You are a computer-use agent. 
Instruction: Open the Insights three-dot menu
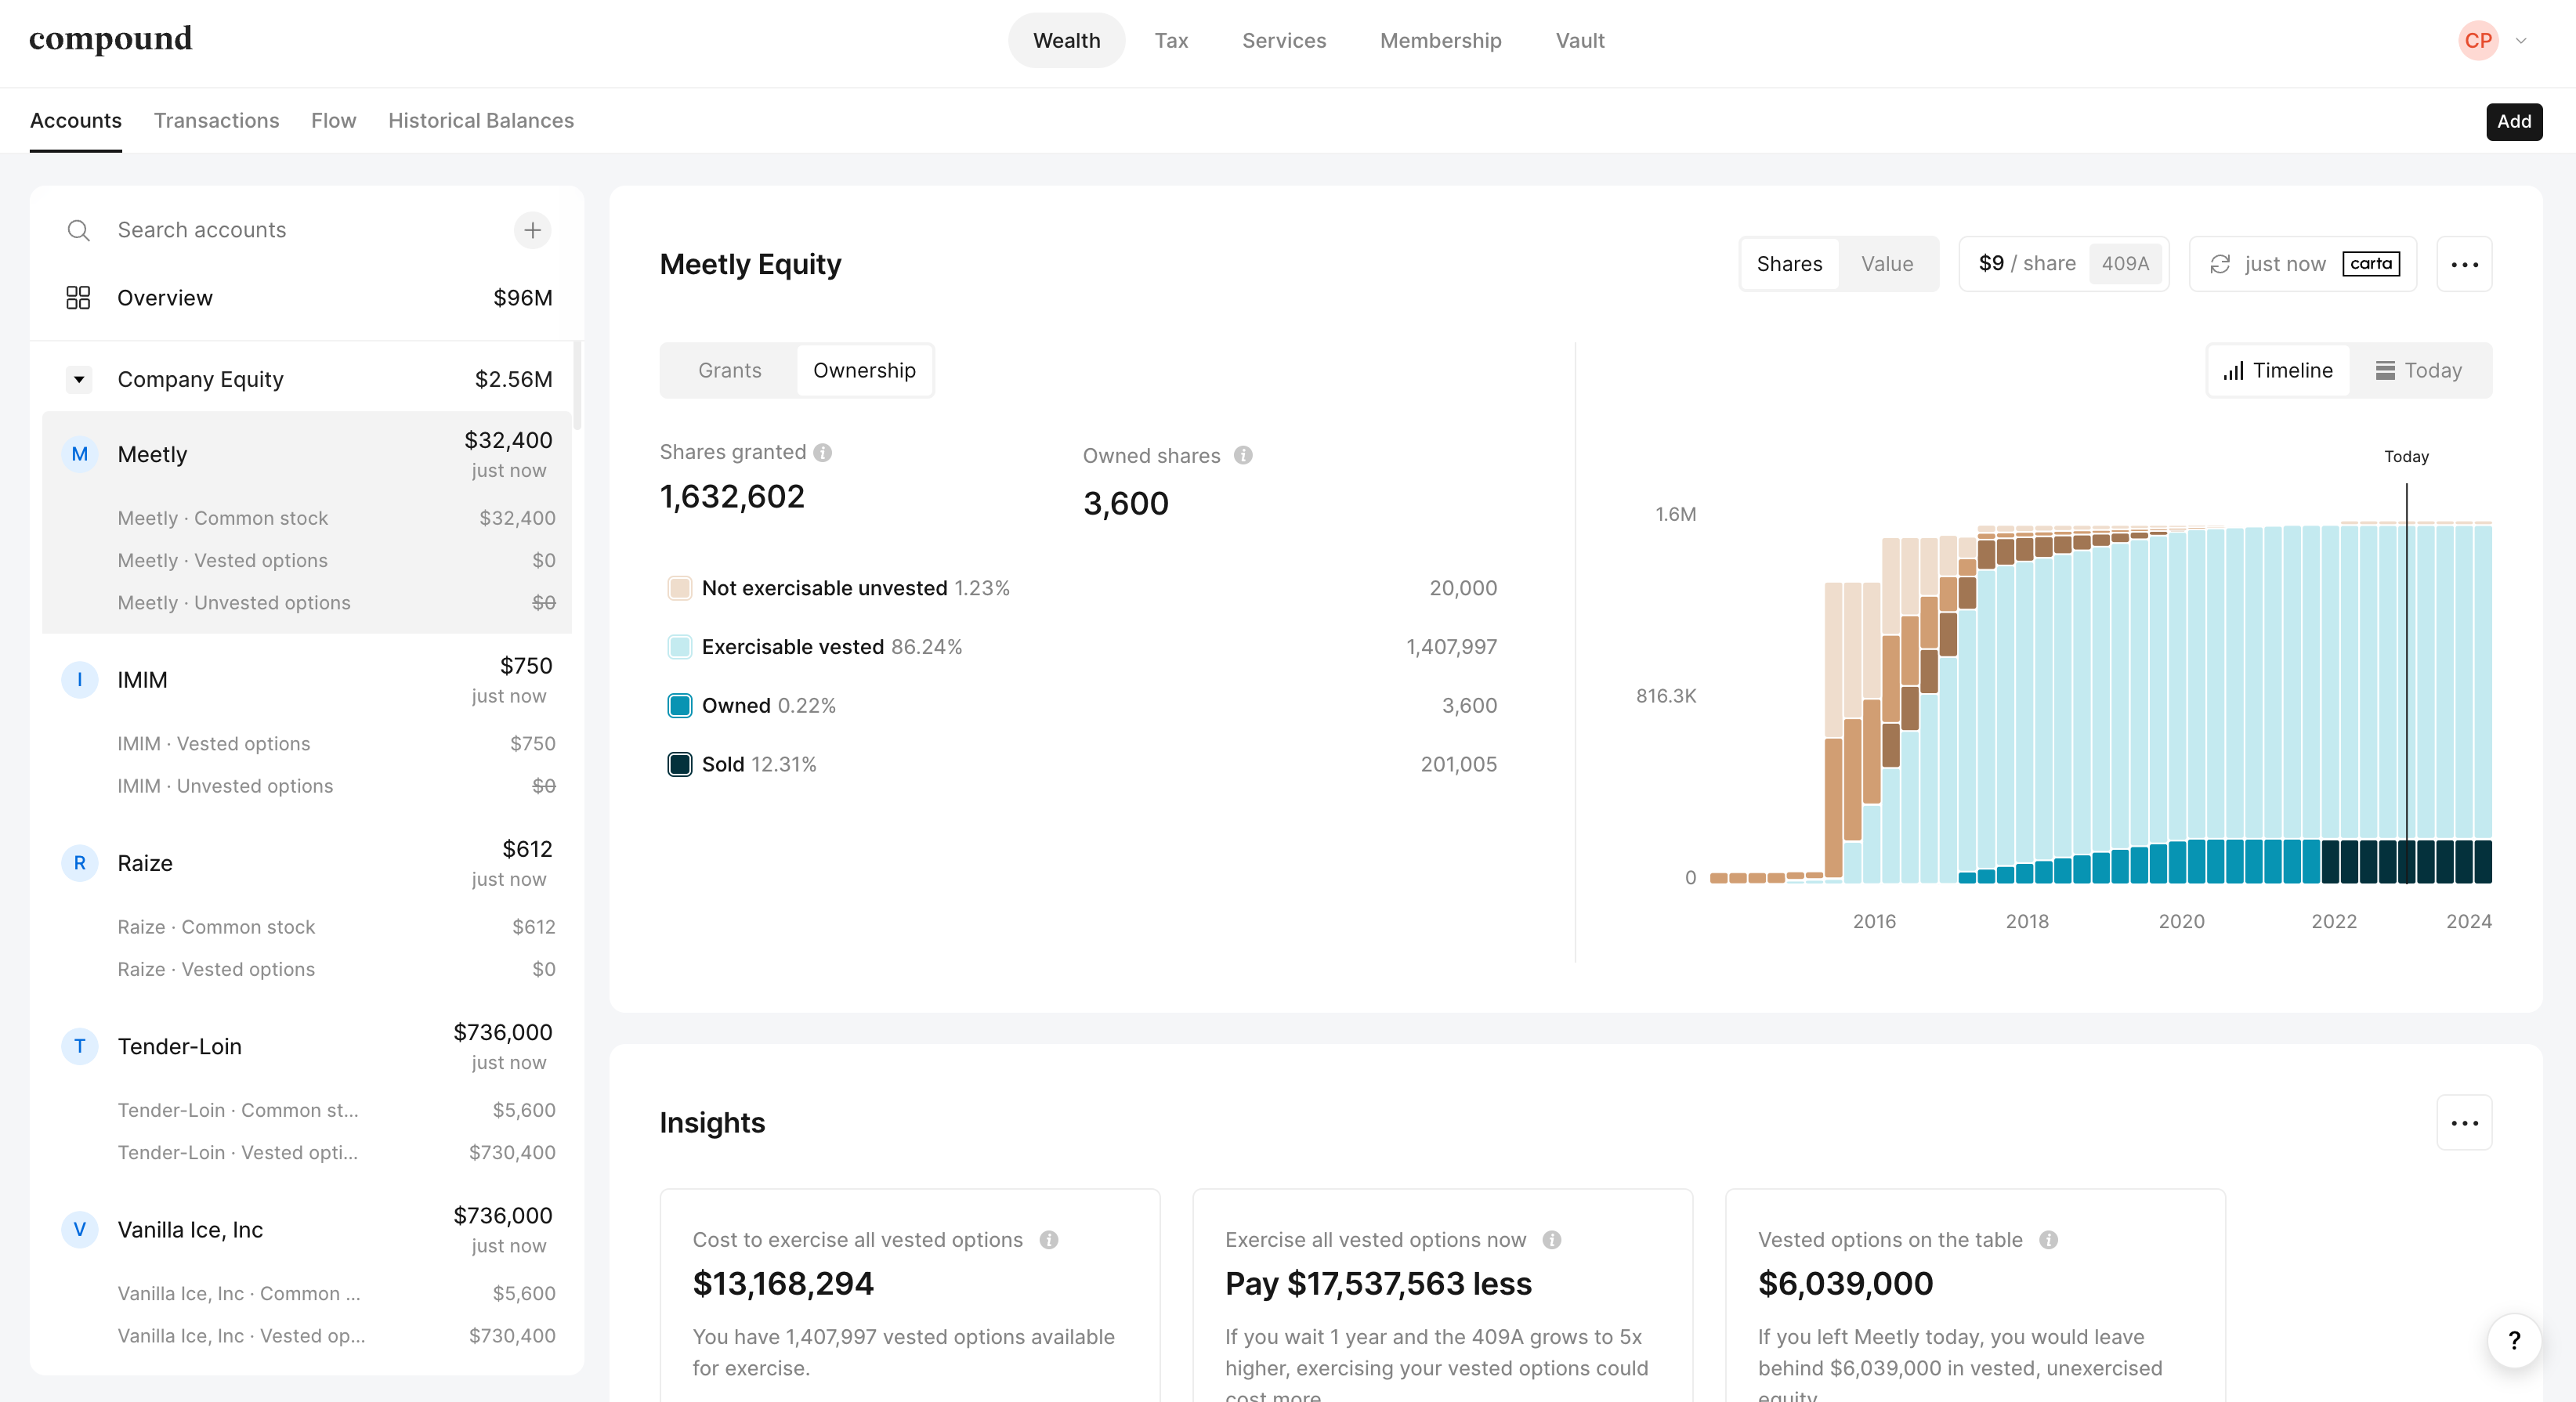point(2464,1123)
